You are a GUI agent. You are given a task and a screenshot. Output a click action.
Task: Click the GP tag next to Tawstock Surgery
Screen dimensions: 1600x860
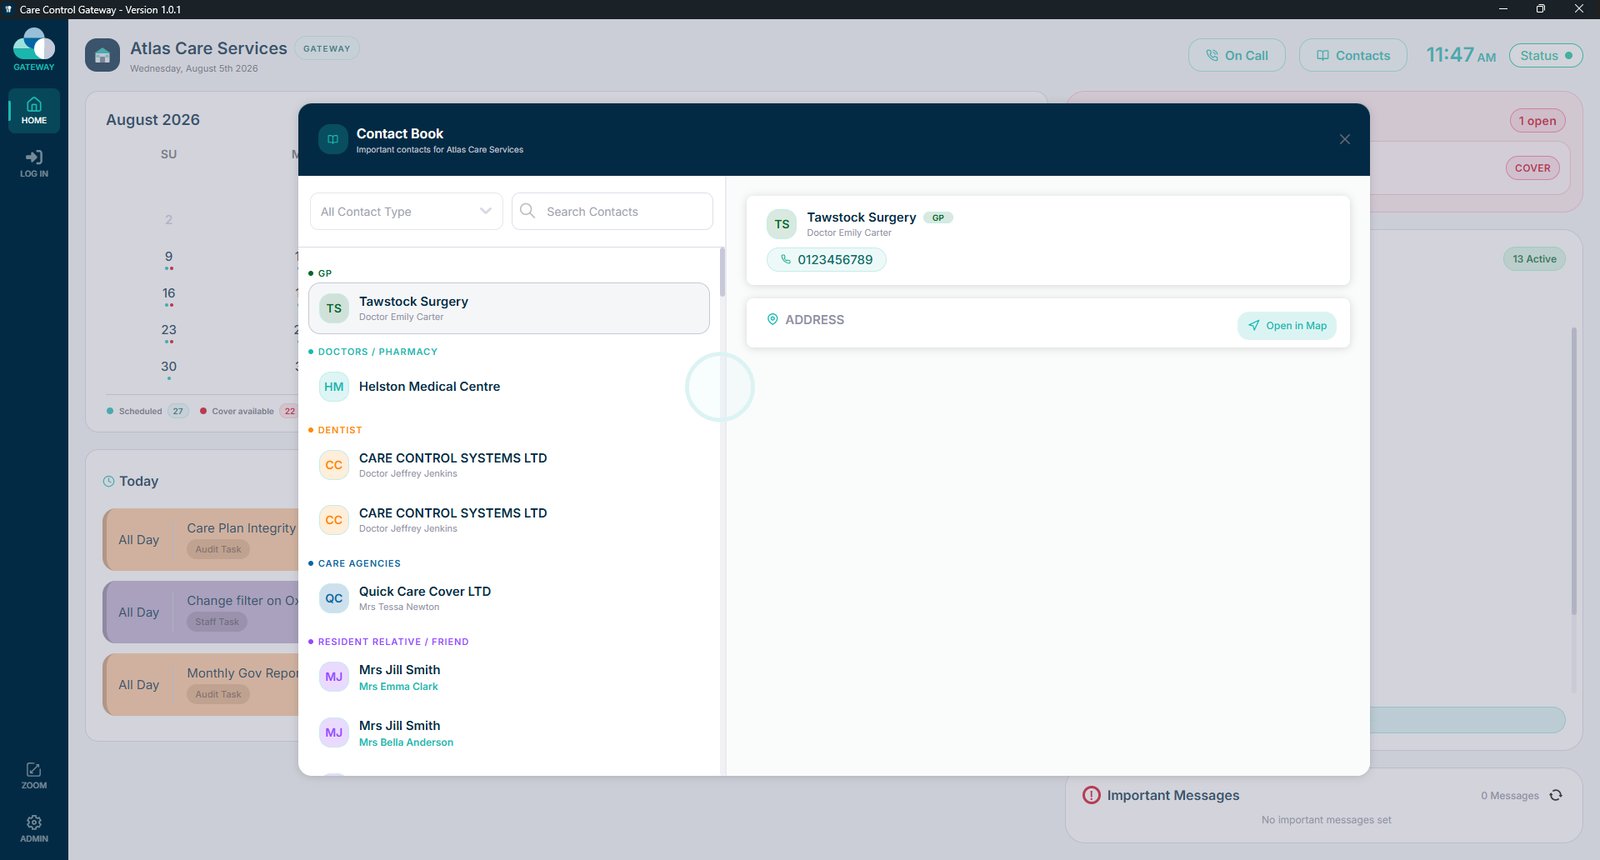point(938,217)
